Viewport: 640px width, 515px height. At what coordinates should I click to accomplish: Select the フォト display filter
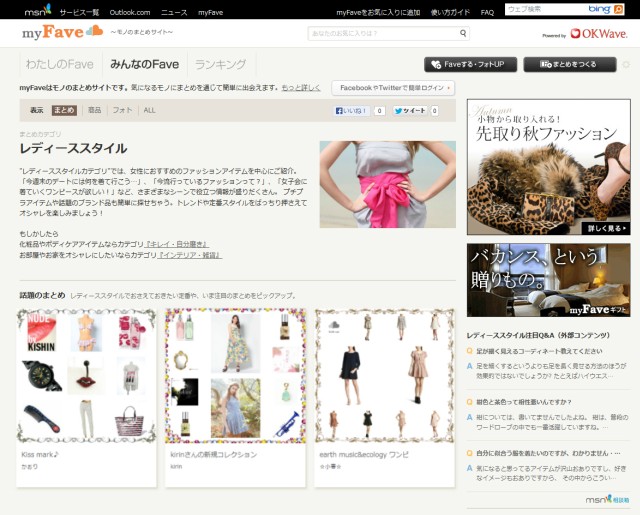click(x=122, y=110)
